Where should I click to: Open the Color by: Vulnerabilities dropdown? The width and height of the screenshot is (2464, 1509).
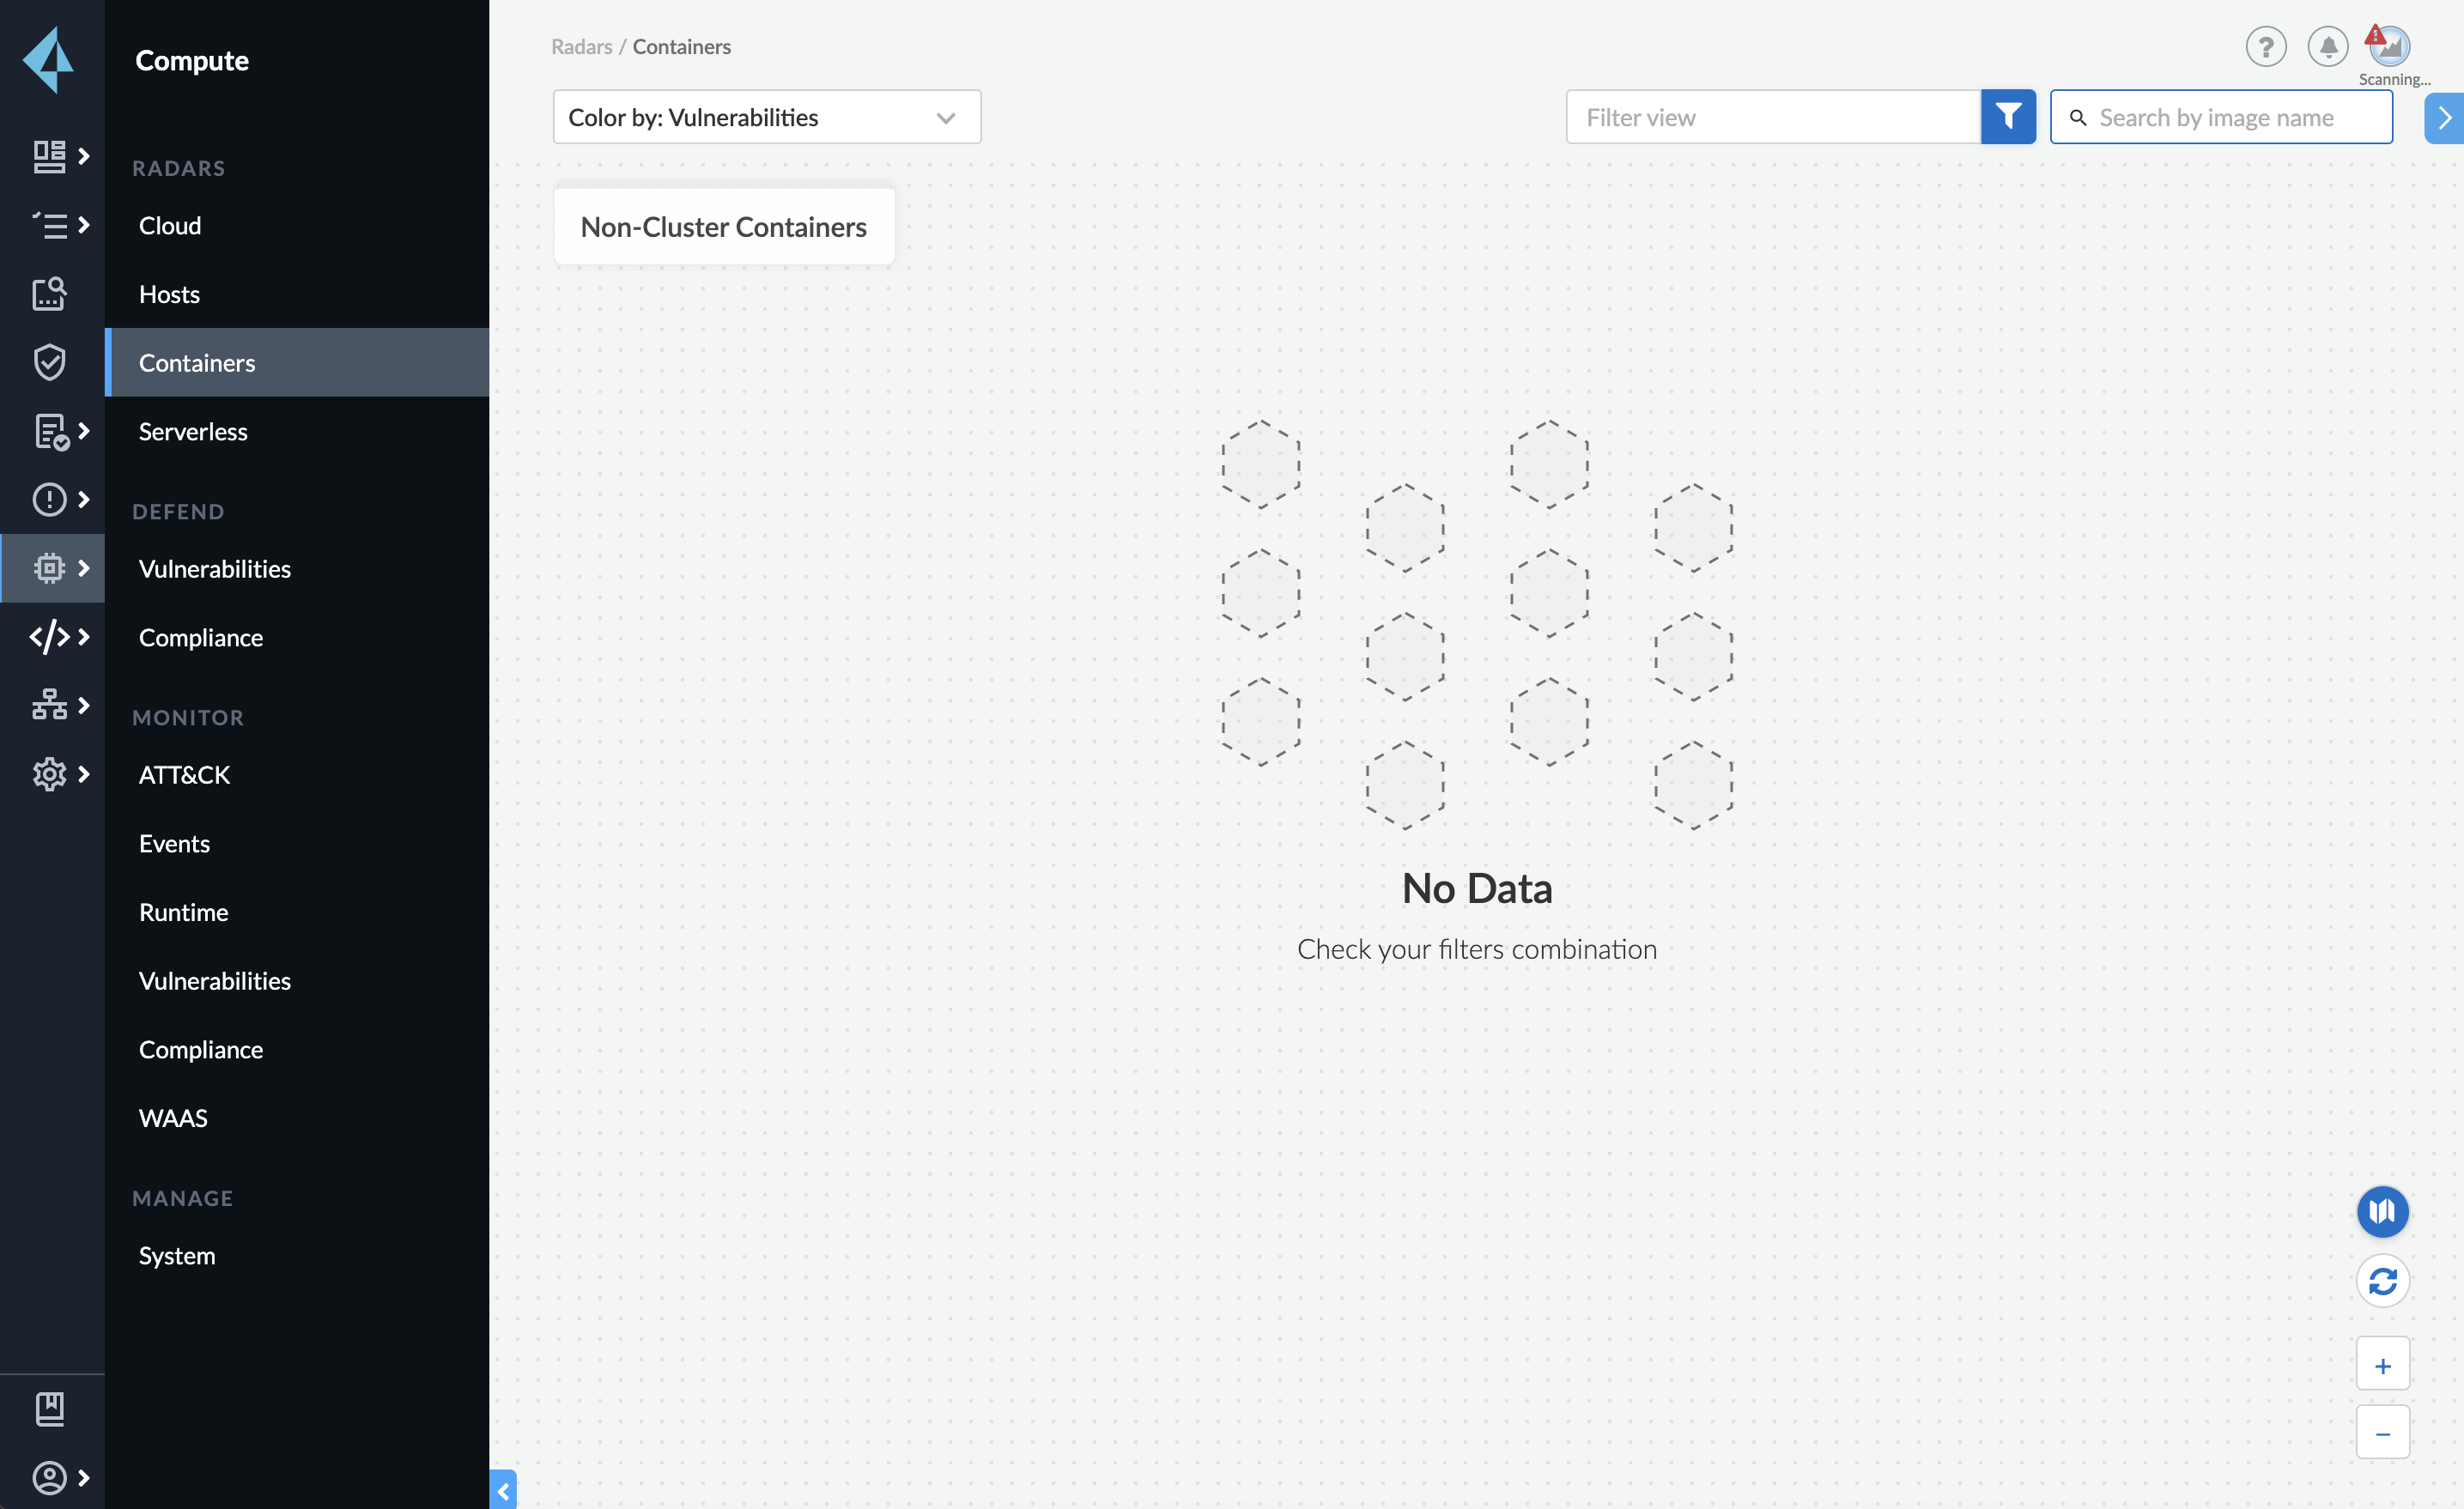coord(765,117)
